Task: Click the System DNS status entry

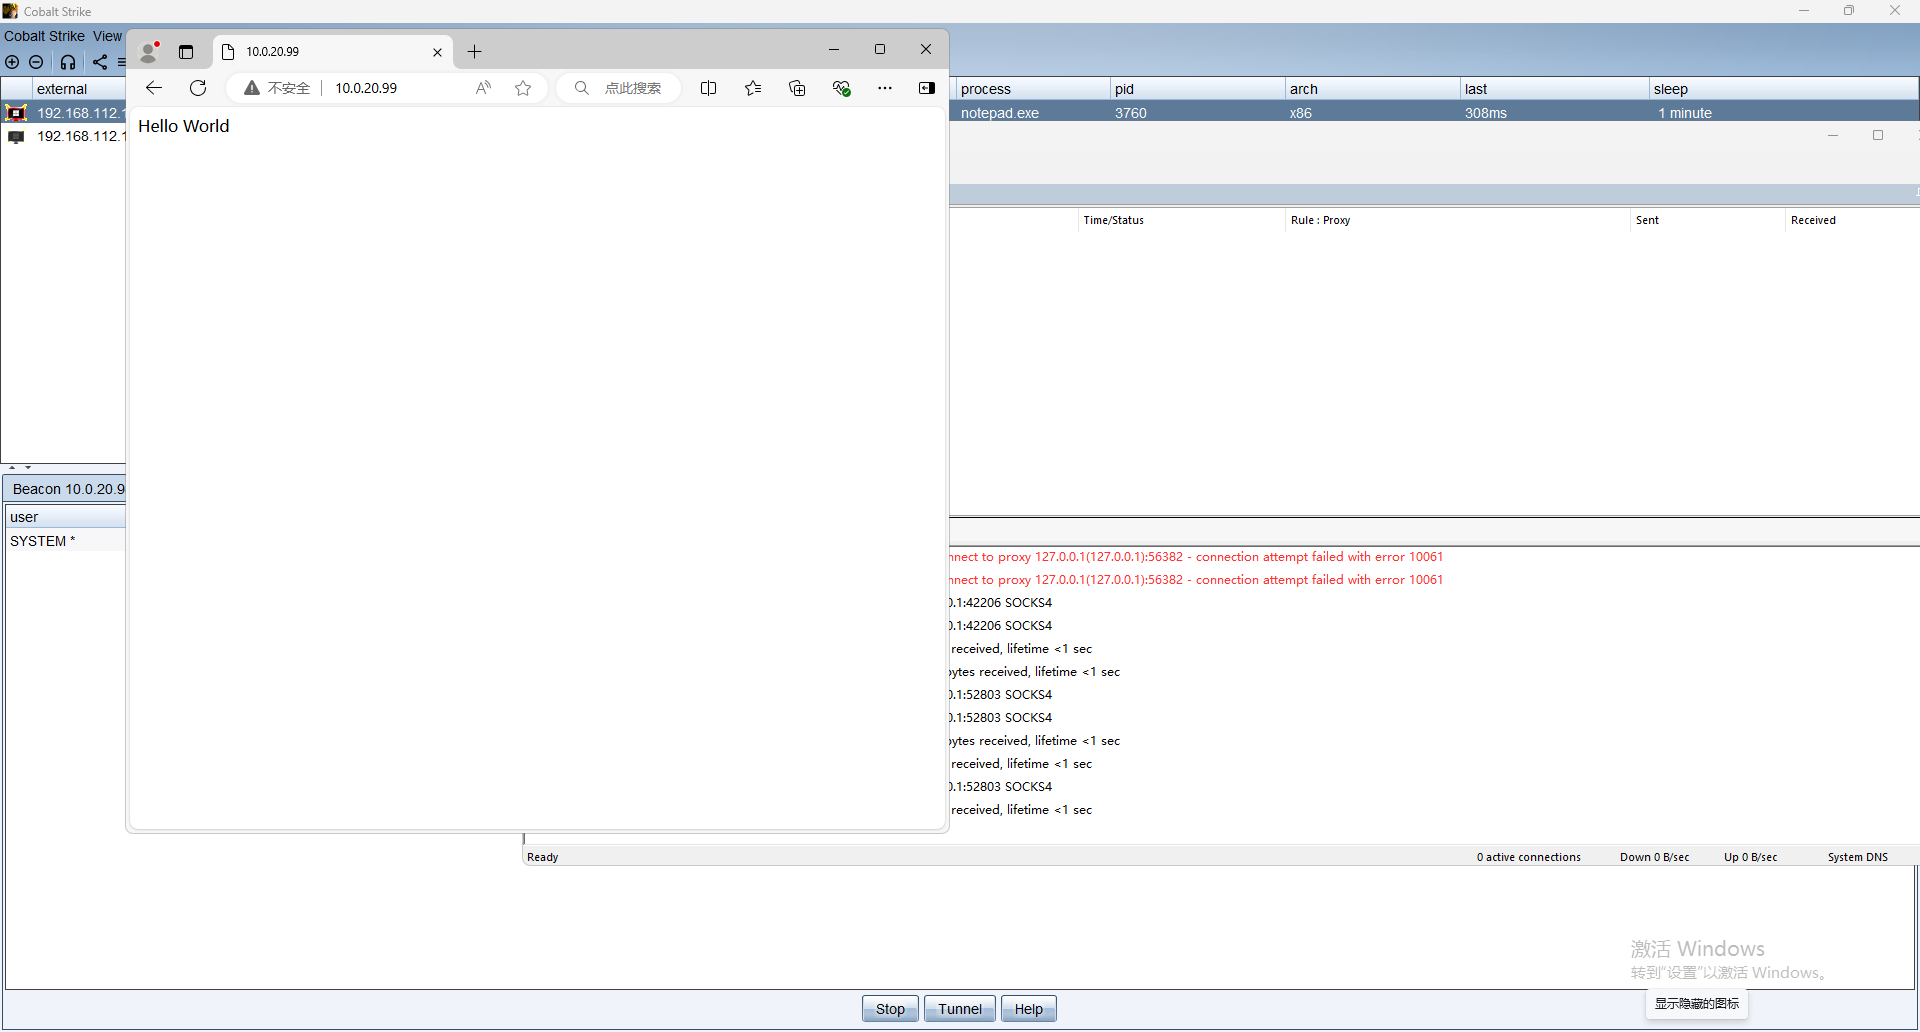Action: coord(1858,857)
